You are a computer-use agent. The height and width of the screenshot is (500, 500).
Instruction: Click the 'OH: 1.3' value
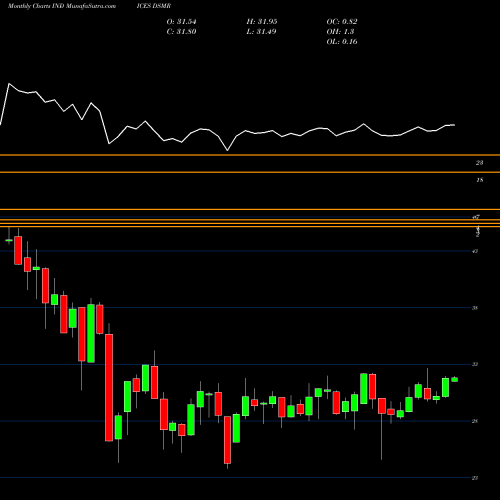340,32
